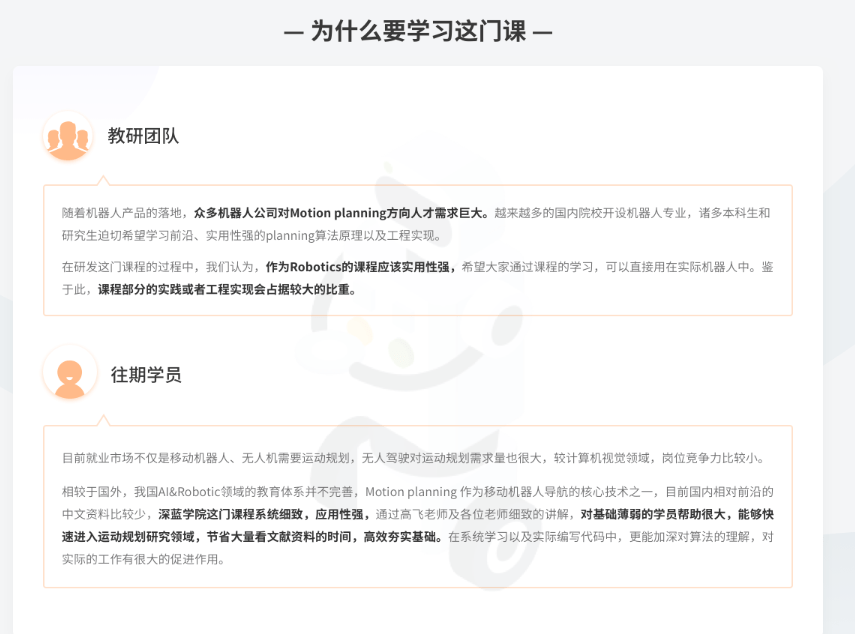Click the line 实际的工作有很大的促进作用
The image size is (855, 634).
pos(143,559)
